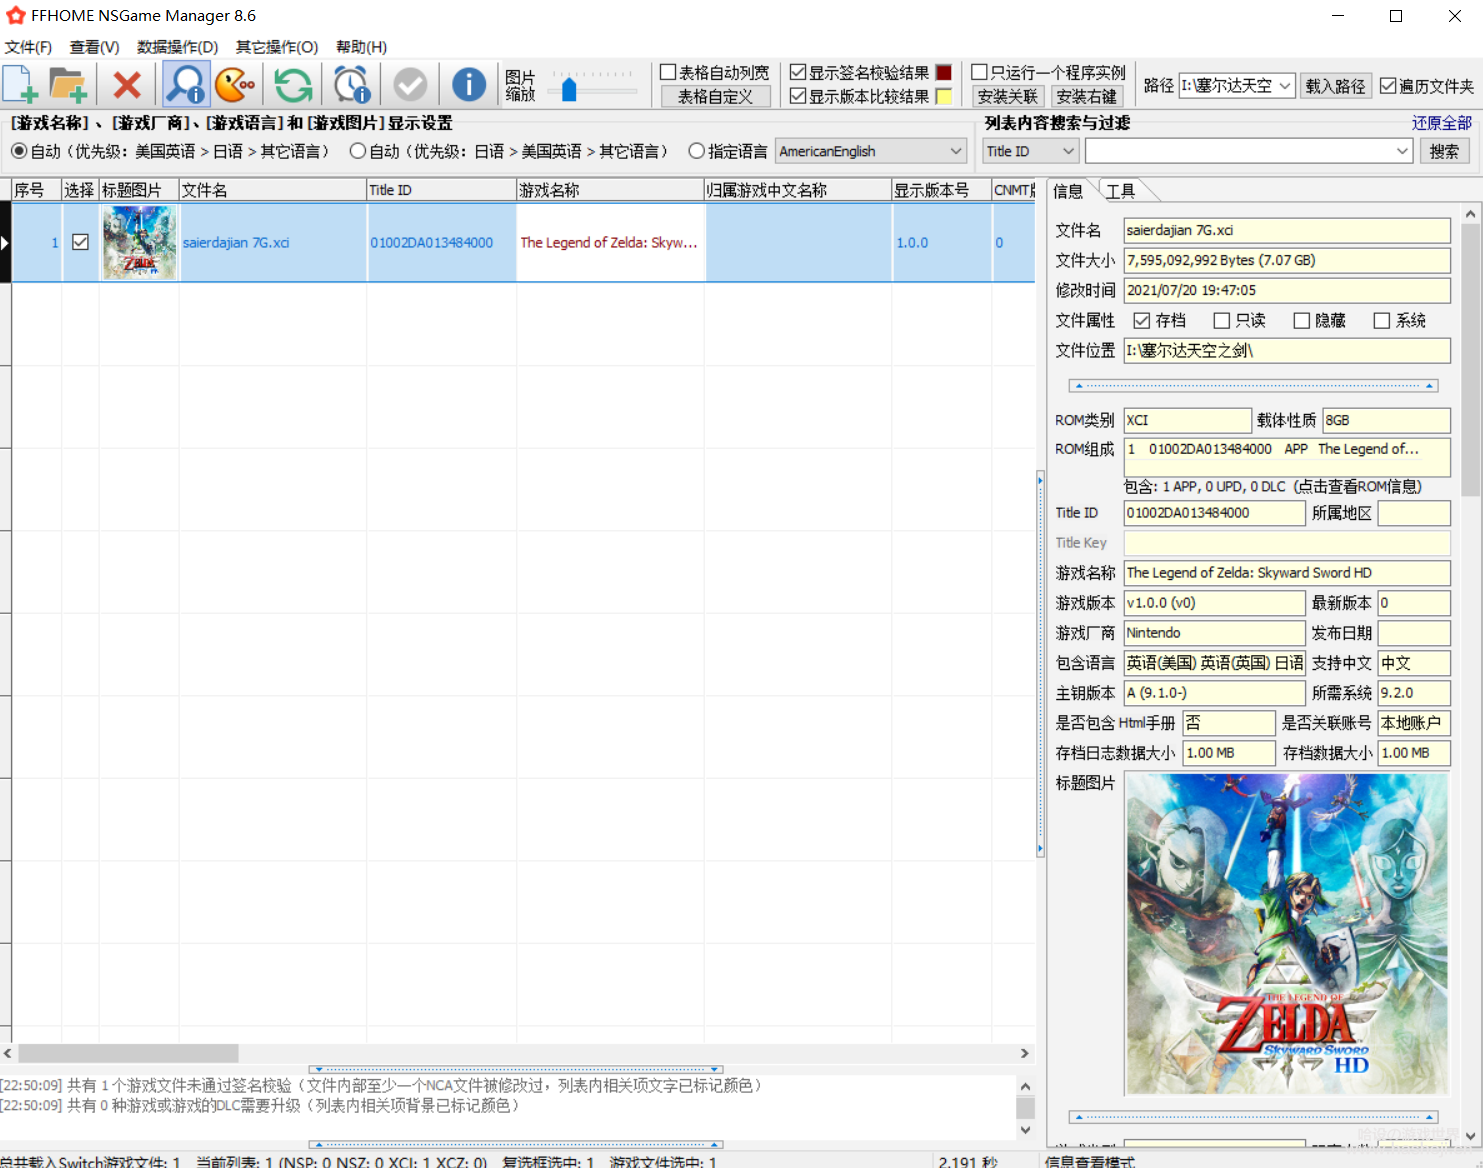Click the 安装右键 button
1483x1168 pixels.
pos(1087,96)
